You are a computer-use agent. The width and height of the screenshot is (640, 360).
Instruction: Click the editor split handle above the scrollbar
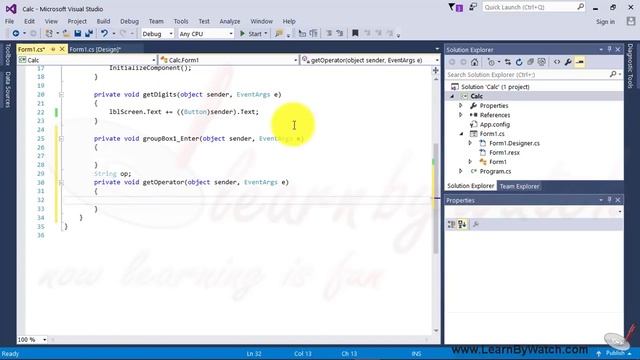pyautogui.click(x=436, y=71)
